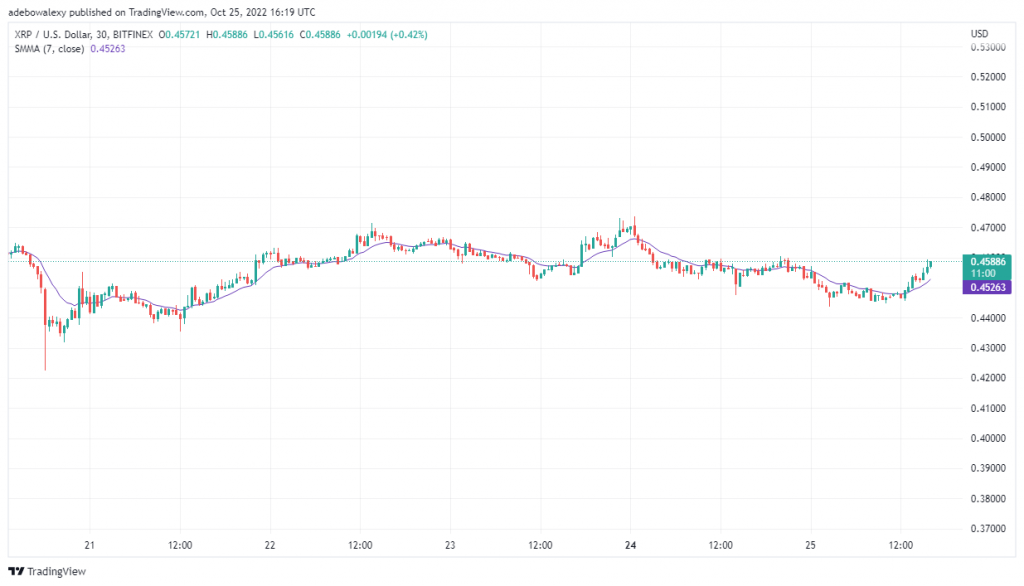Click the BITFINEX exchange label
Viewport: 1024px width, 586px height.
click(133, 35)
